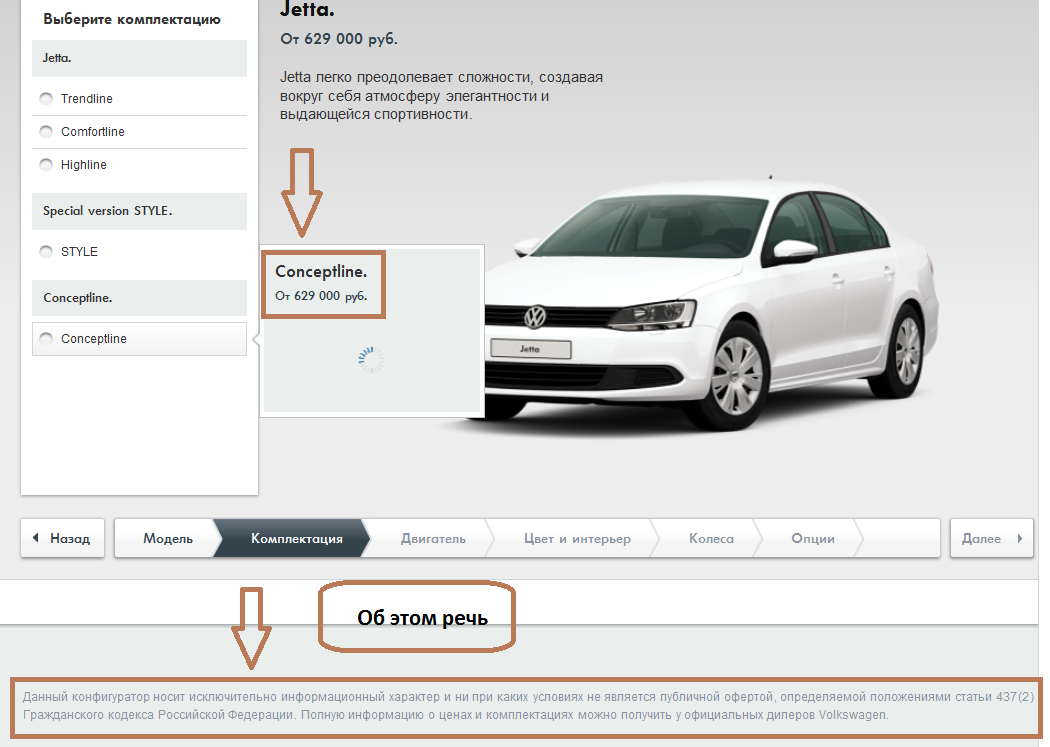Viewport: 1050px width, 747px height.
Task: Click the Conceptline. group header
Action: pyautogui.click(x=139, y=298)
